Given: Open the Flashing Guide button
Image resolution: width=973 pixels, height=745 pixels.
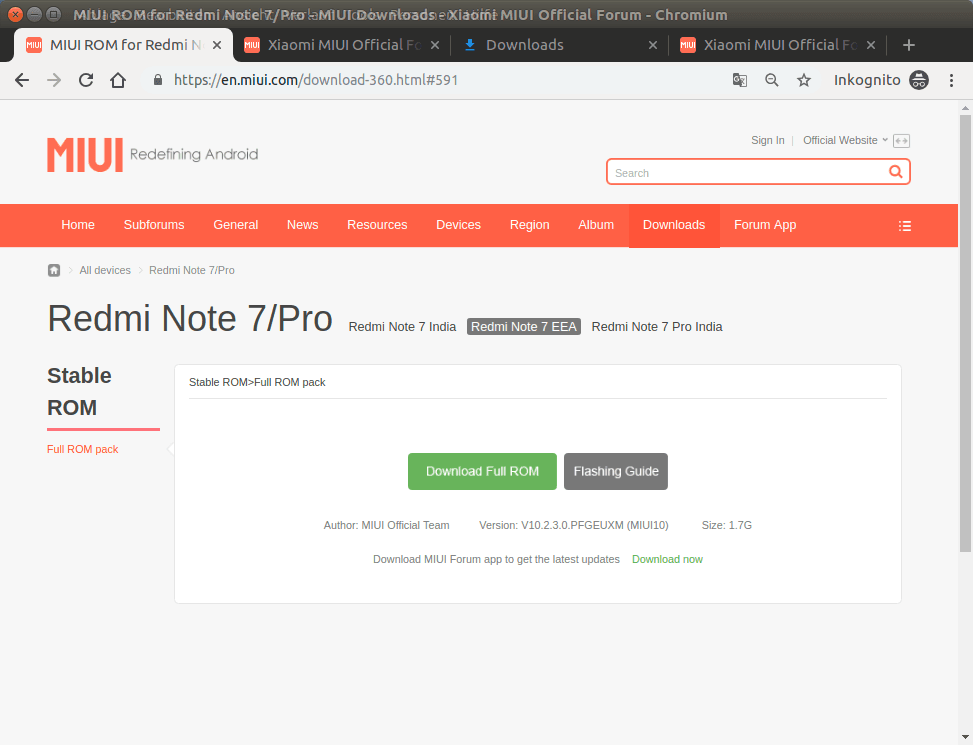Looking at the screenshot, I should [x=616, y=471].
